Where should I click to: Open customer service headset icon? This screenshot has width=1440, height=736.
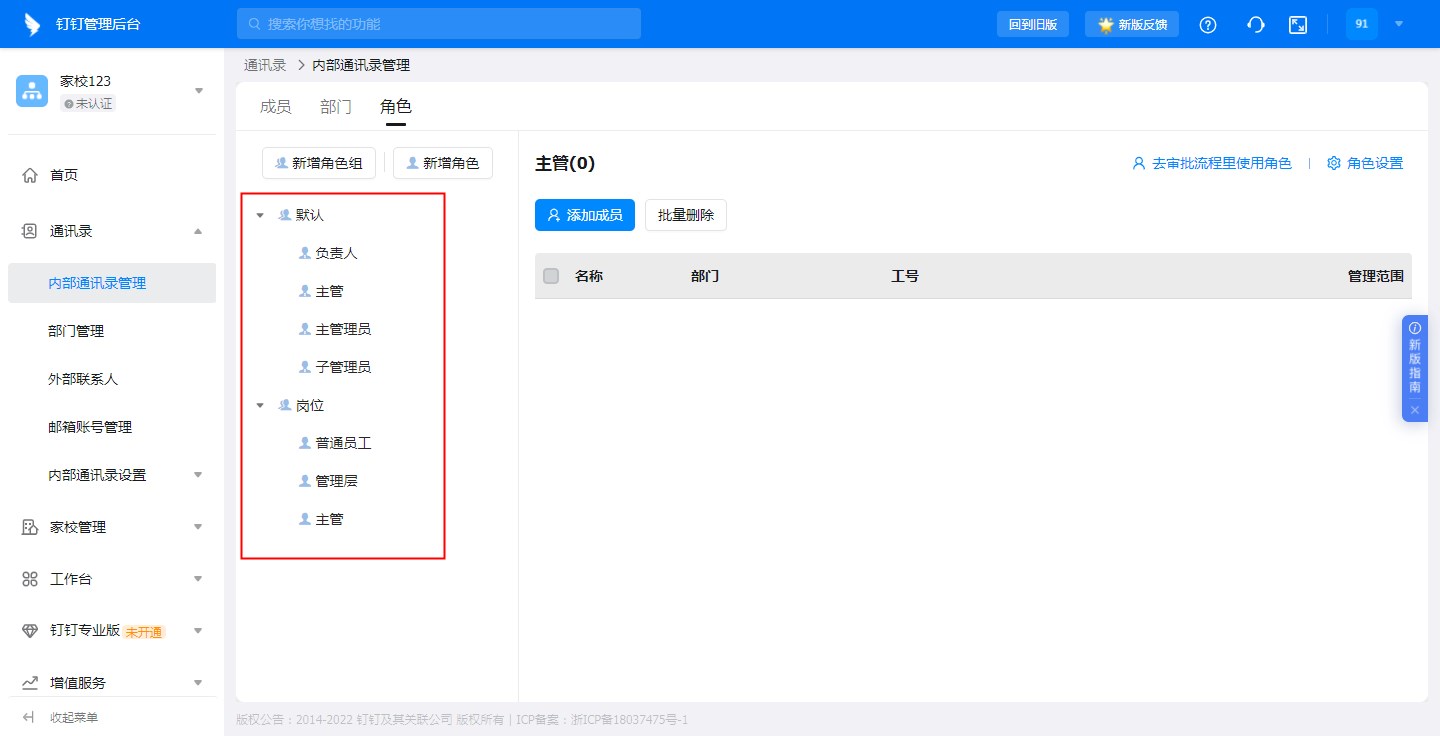(x=1256, y=25)
